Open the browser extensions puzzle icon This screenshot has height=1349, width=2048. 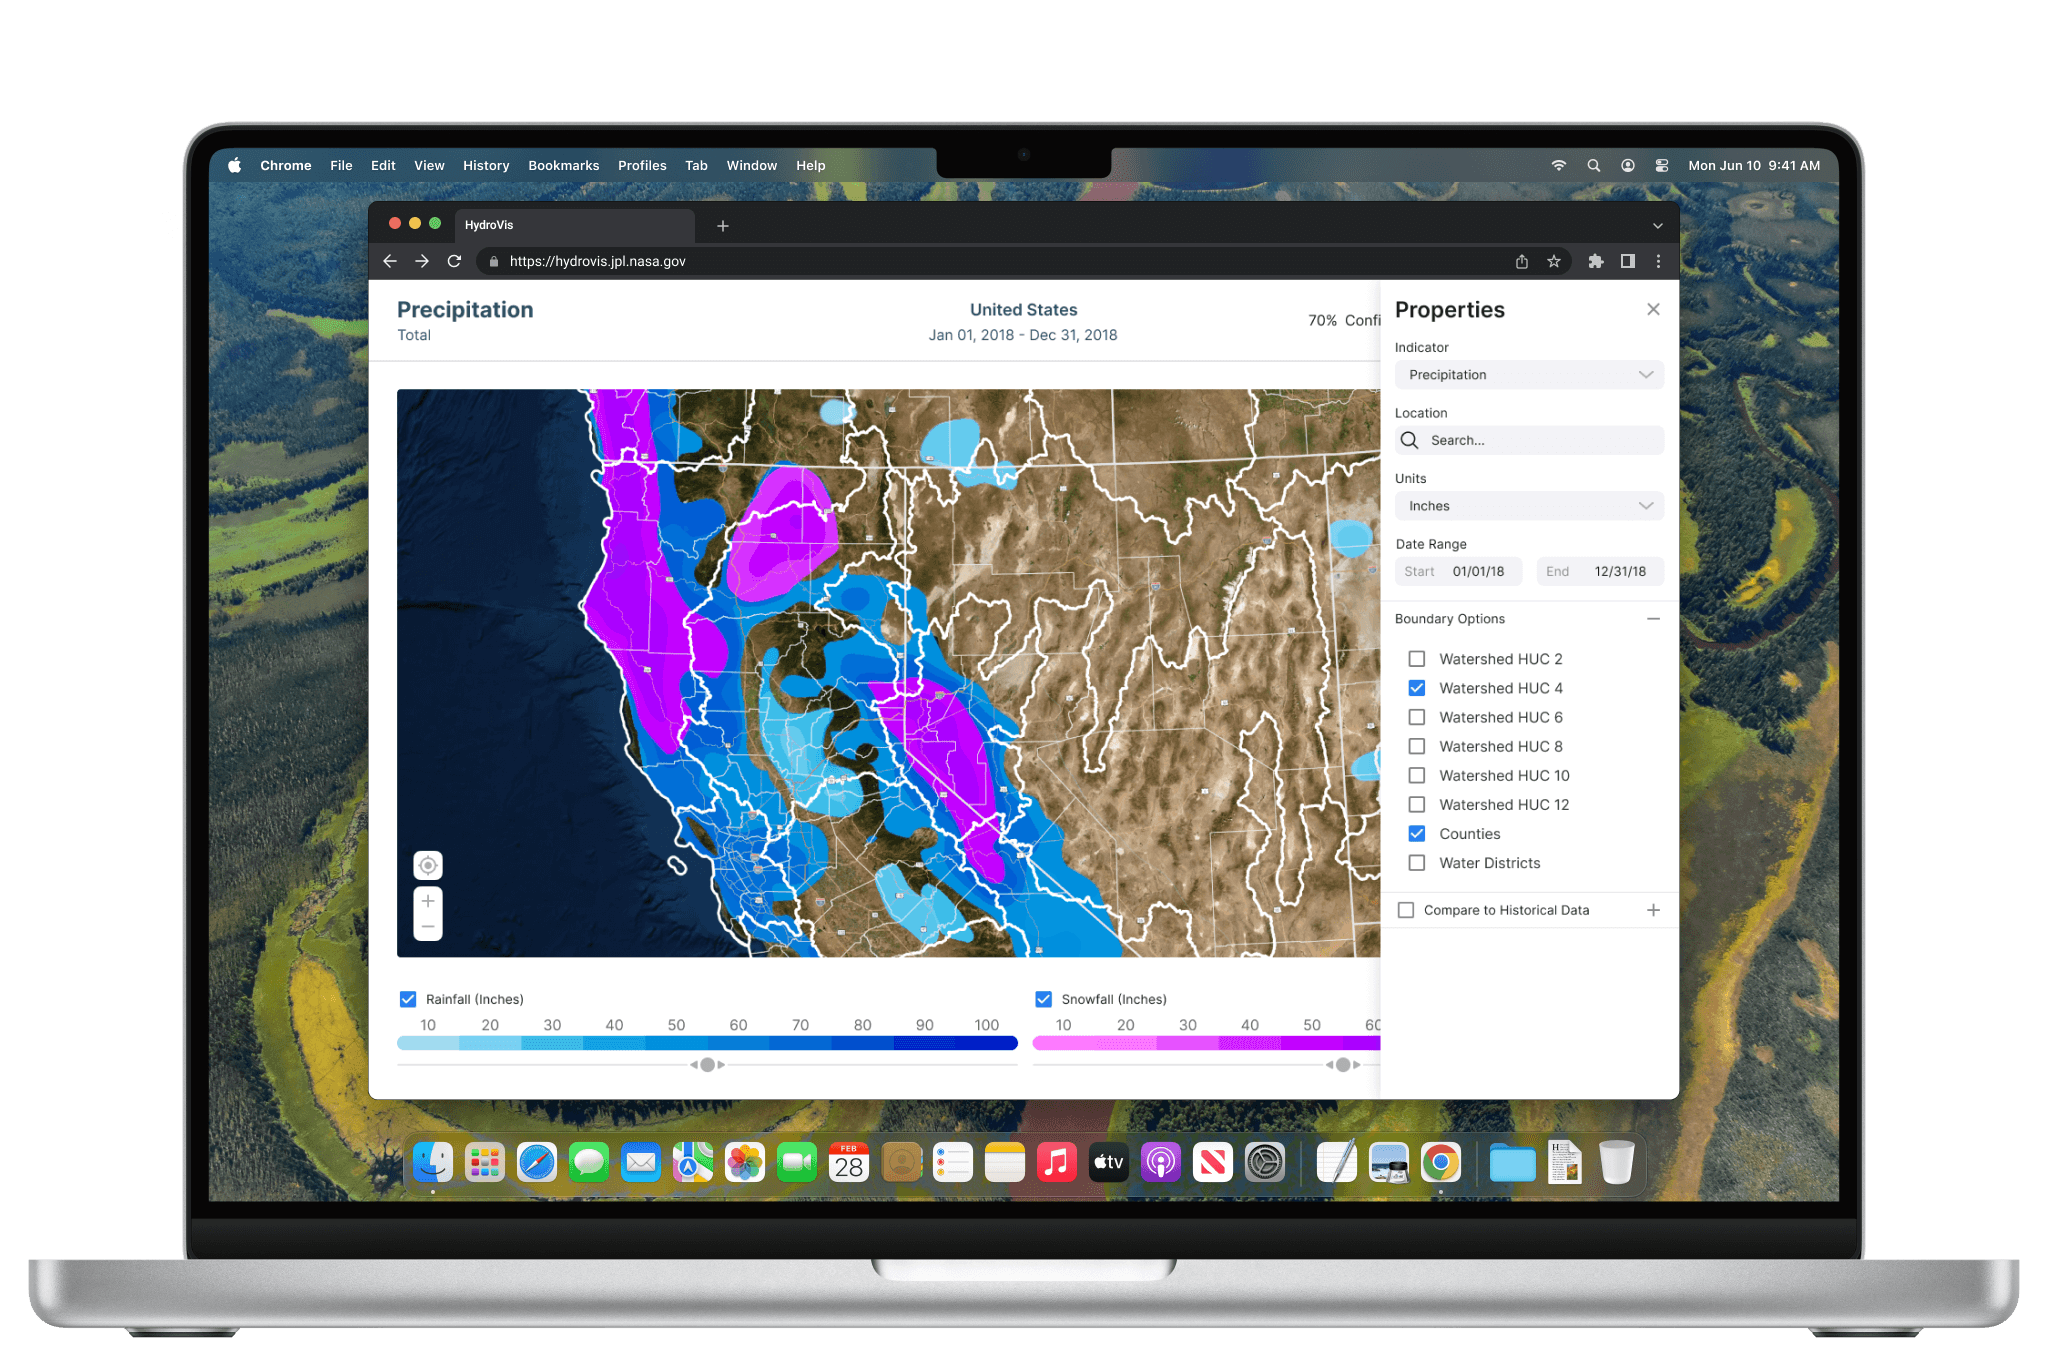[x=1595, y=261]
